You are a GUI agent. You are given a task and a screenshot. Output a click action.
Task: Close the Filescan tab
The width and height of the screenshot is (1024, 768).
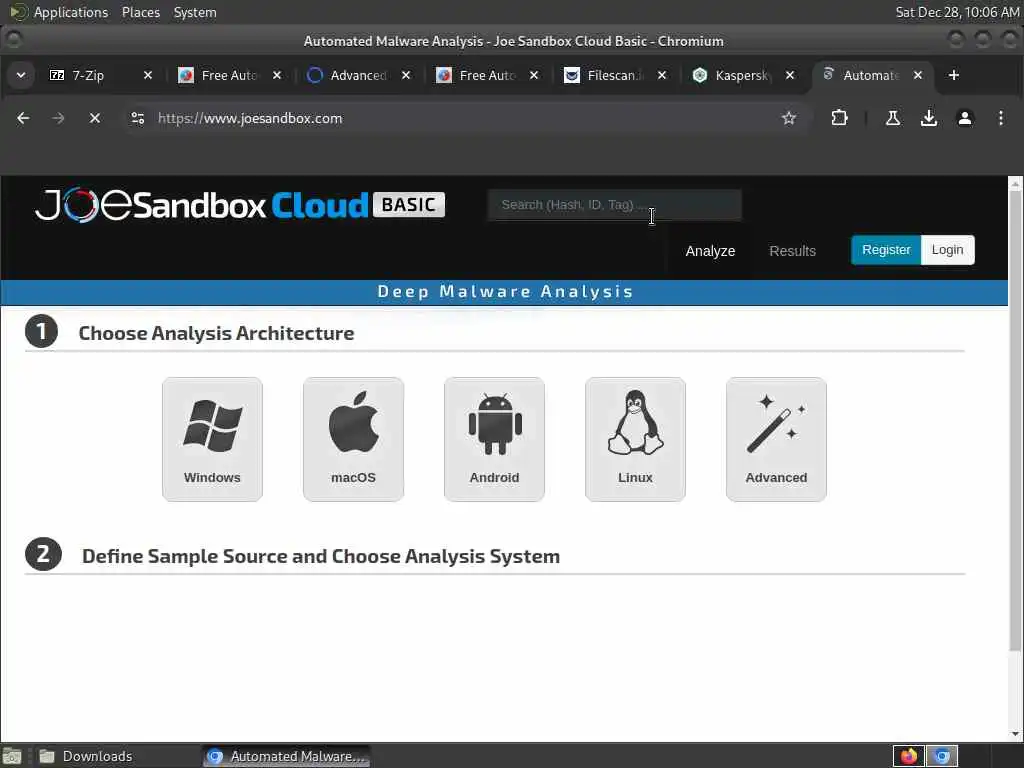pos(662,75)
